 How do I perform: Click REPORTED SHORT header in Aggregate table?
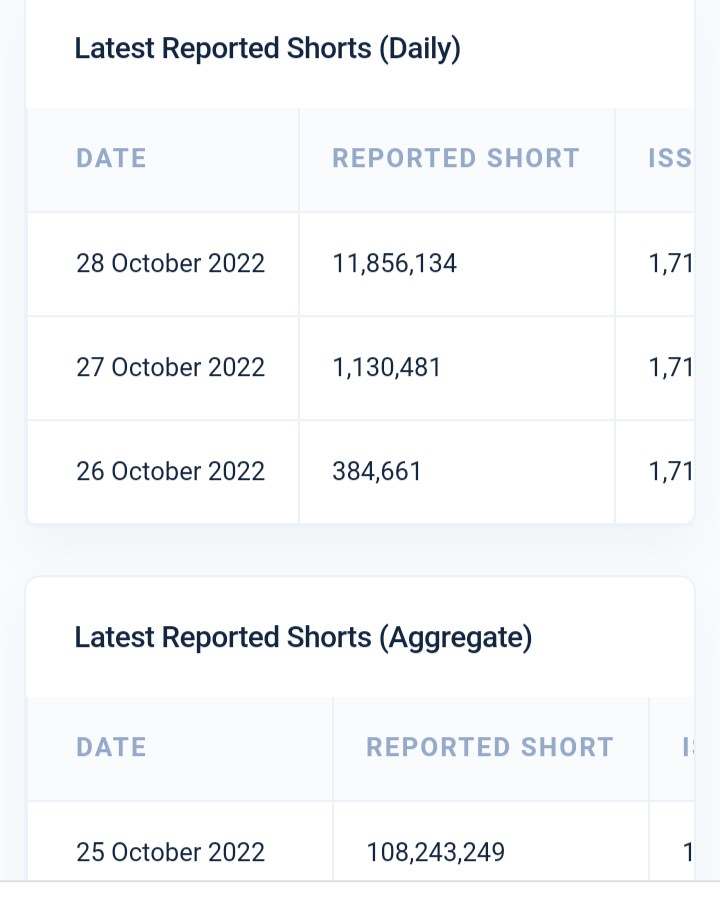(489, 748)
